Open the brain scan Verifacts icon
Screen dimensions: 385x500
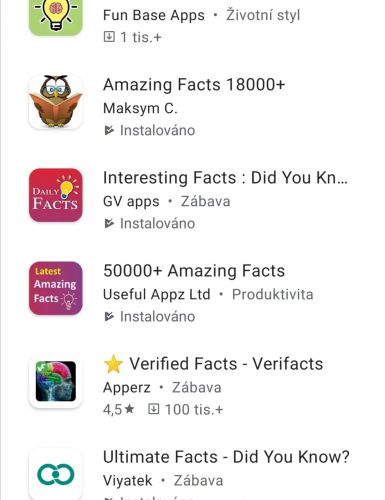point(56,381)
